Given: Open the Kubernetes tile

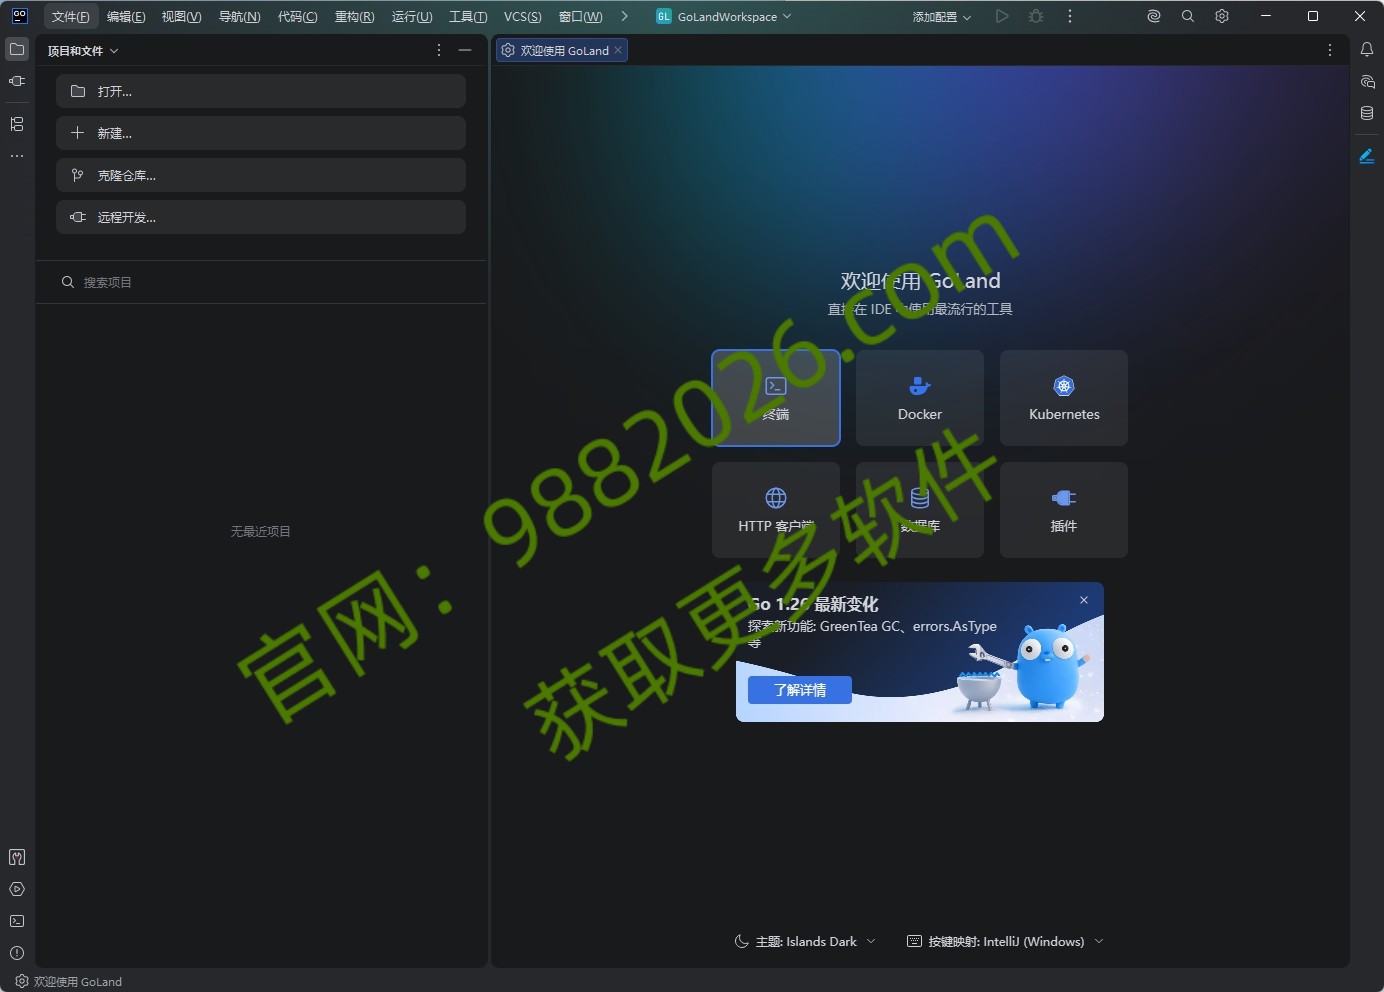Looking at the screenshot, I should coord(1064,398).
